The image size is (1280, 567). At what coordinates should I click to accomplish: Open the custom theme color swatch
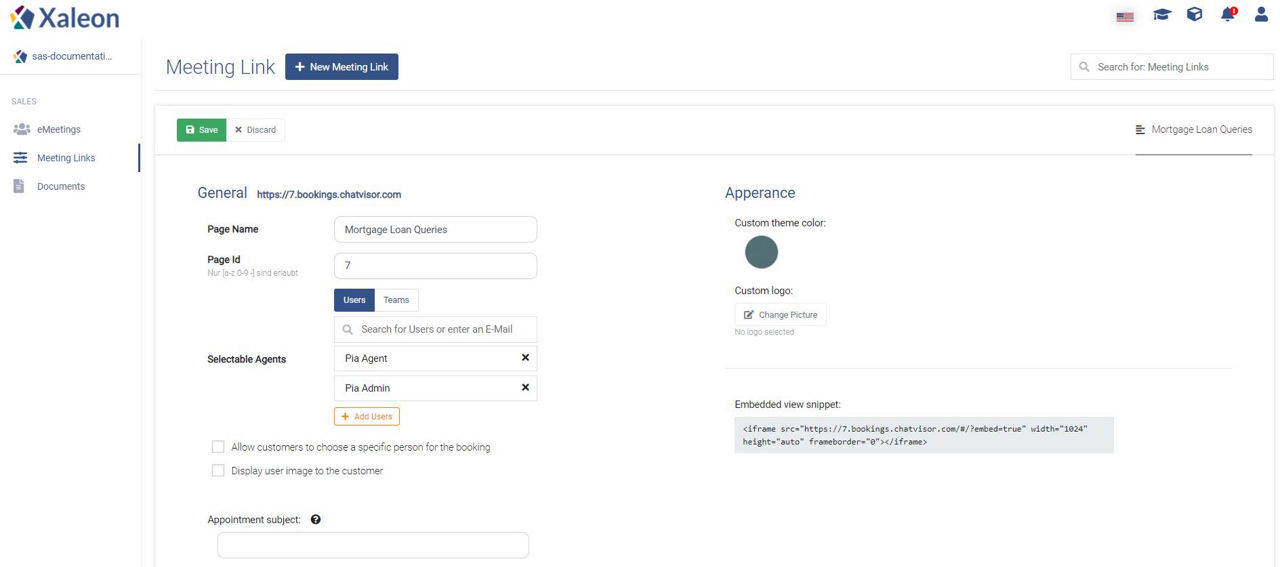click(761, 252)
